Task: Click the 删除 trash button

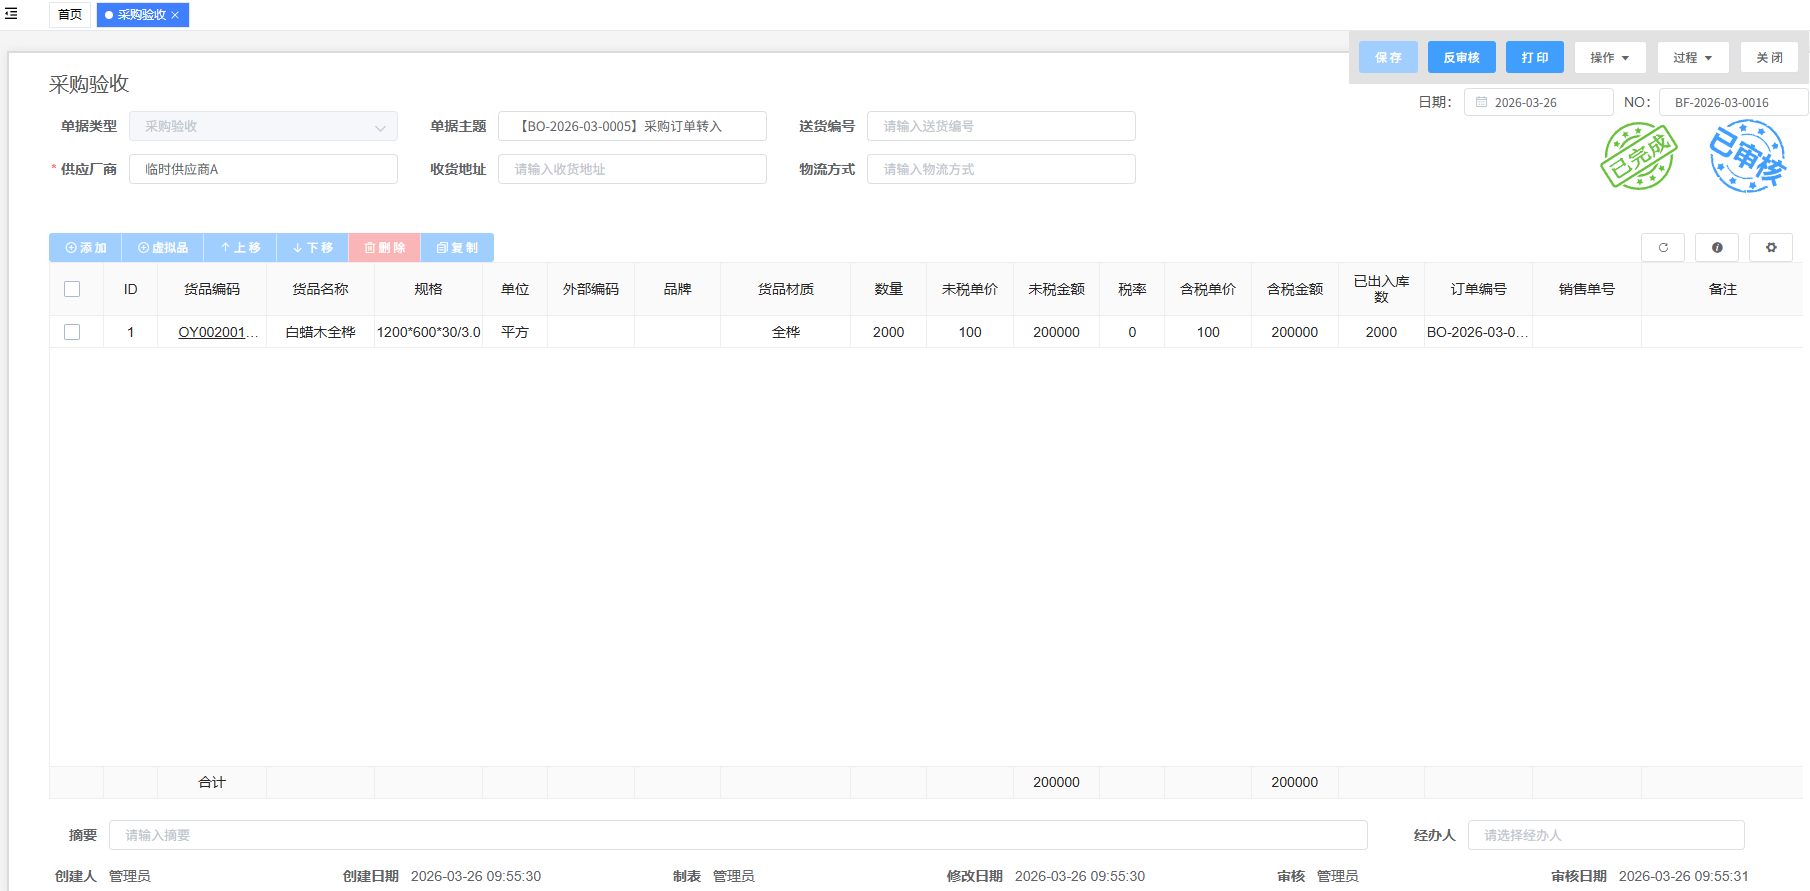Action: coord(385,248)
